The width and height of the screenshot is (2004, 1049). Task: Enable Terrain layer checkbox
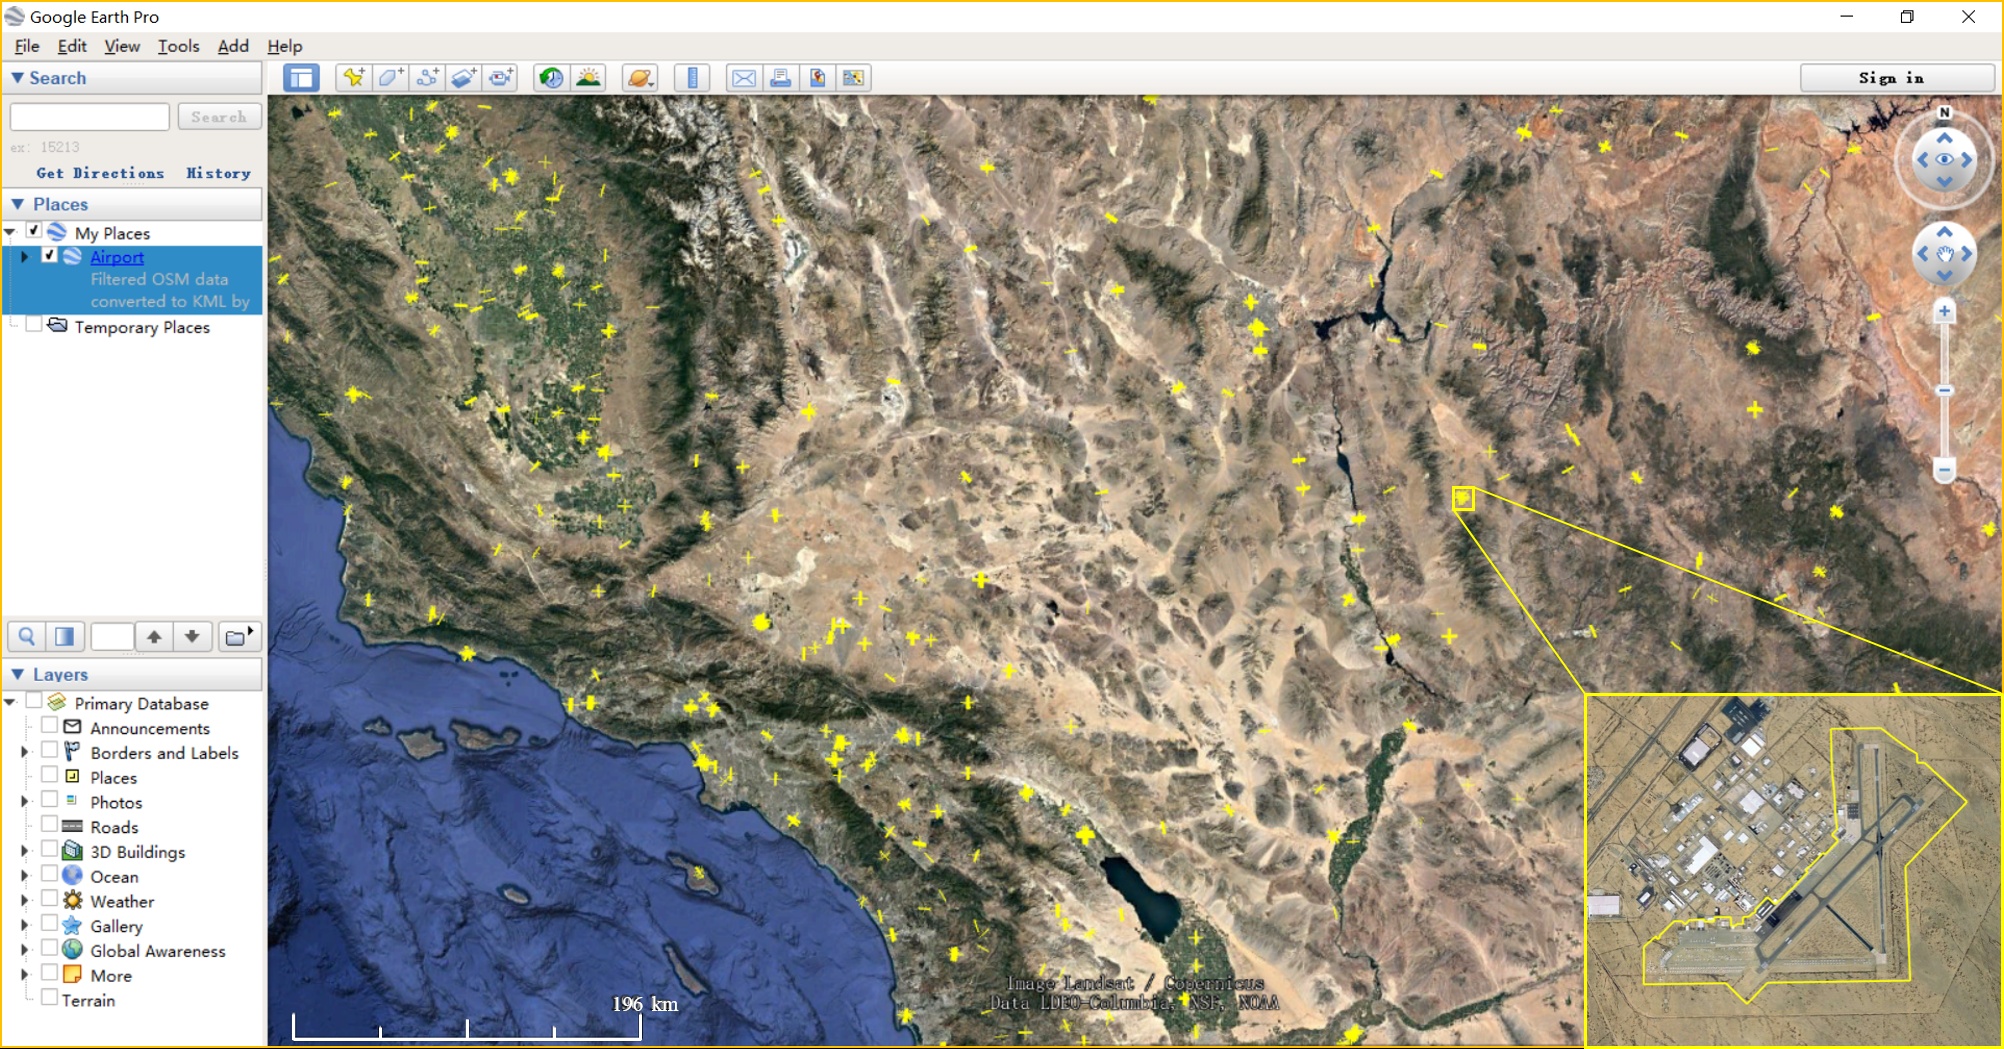(49, 998)
